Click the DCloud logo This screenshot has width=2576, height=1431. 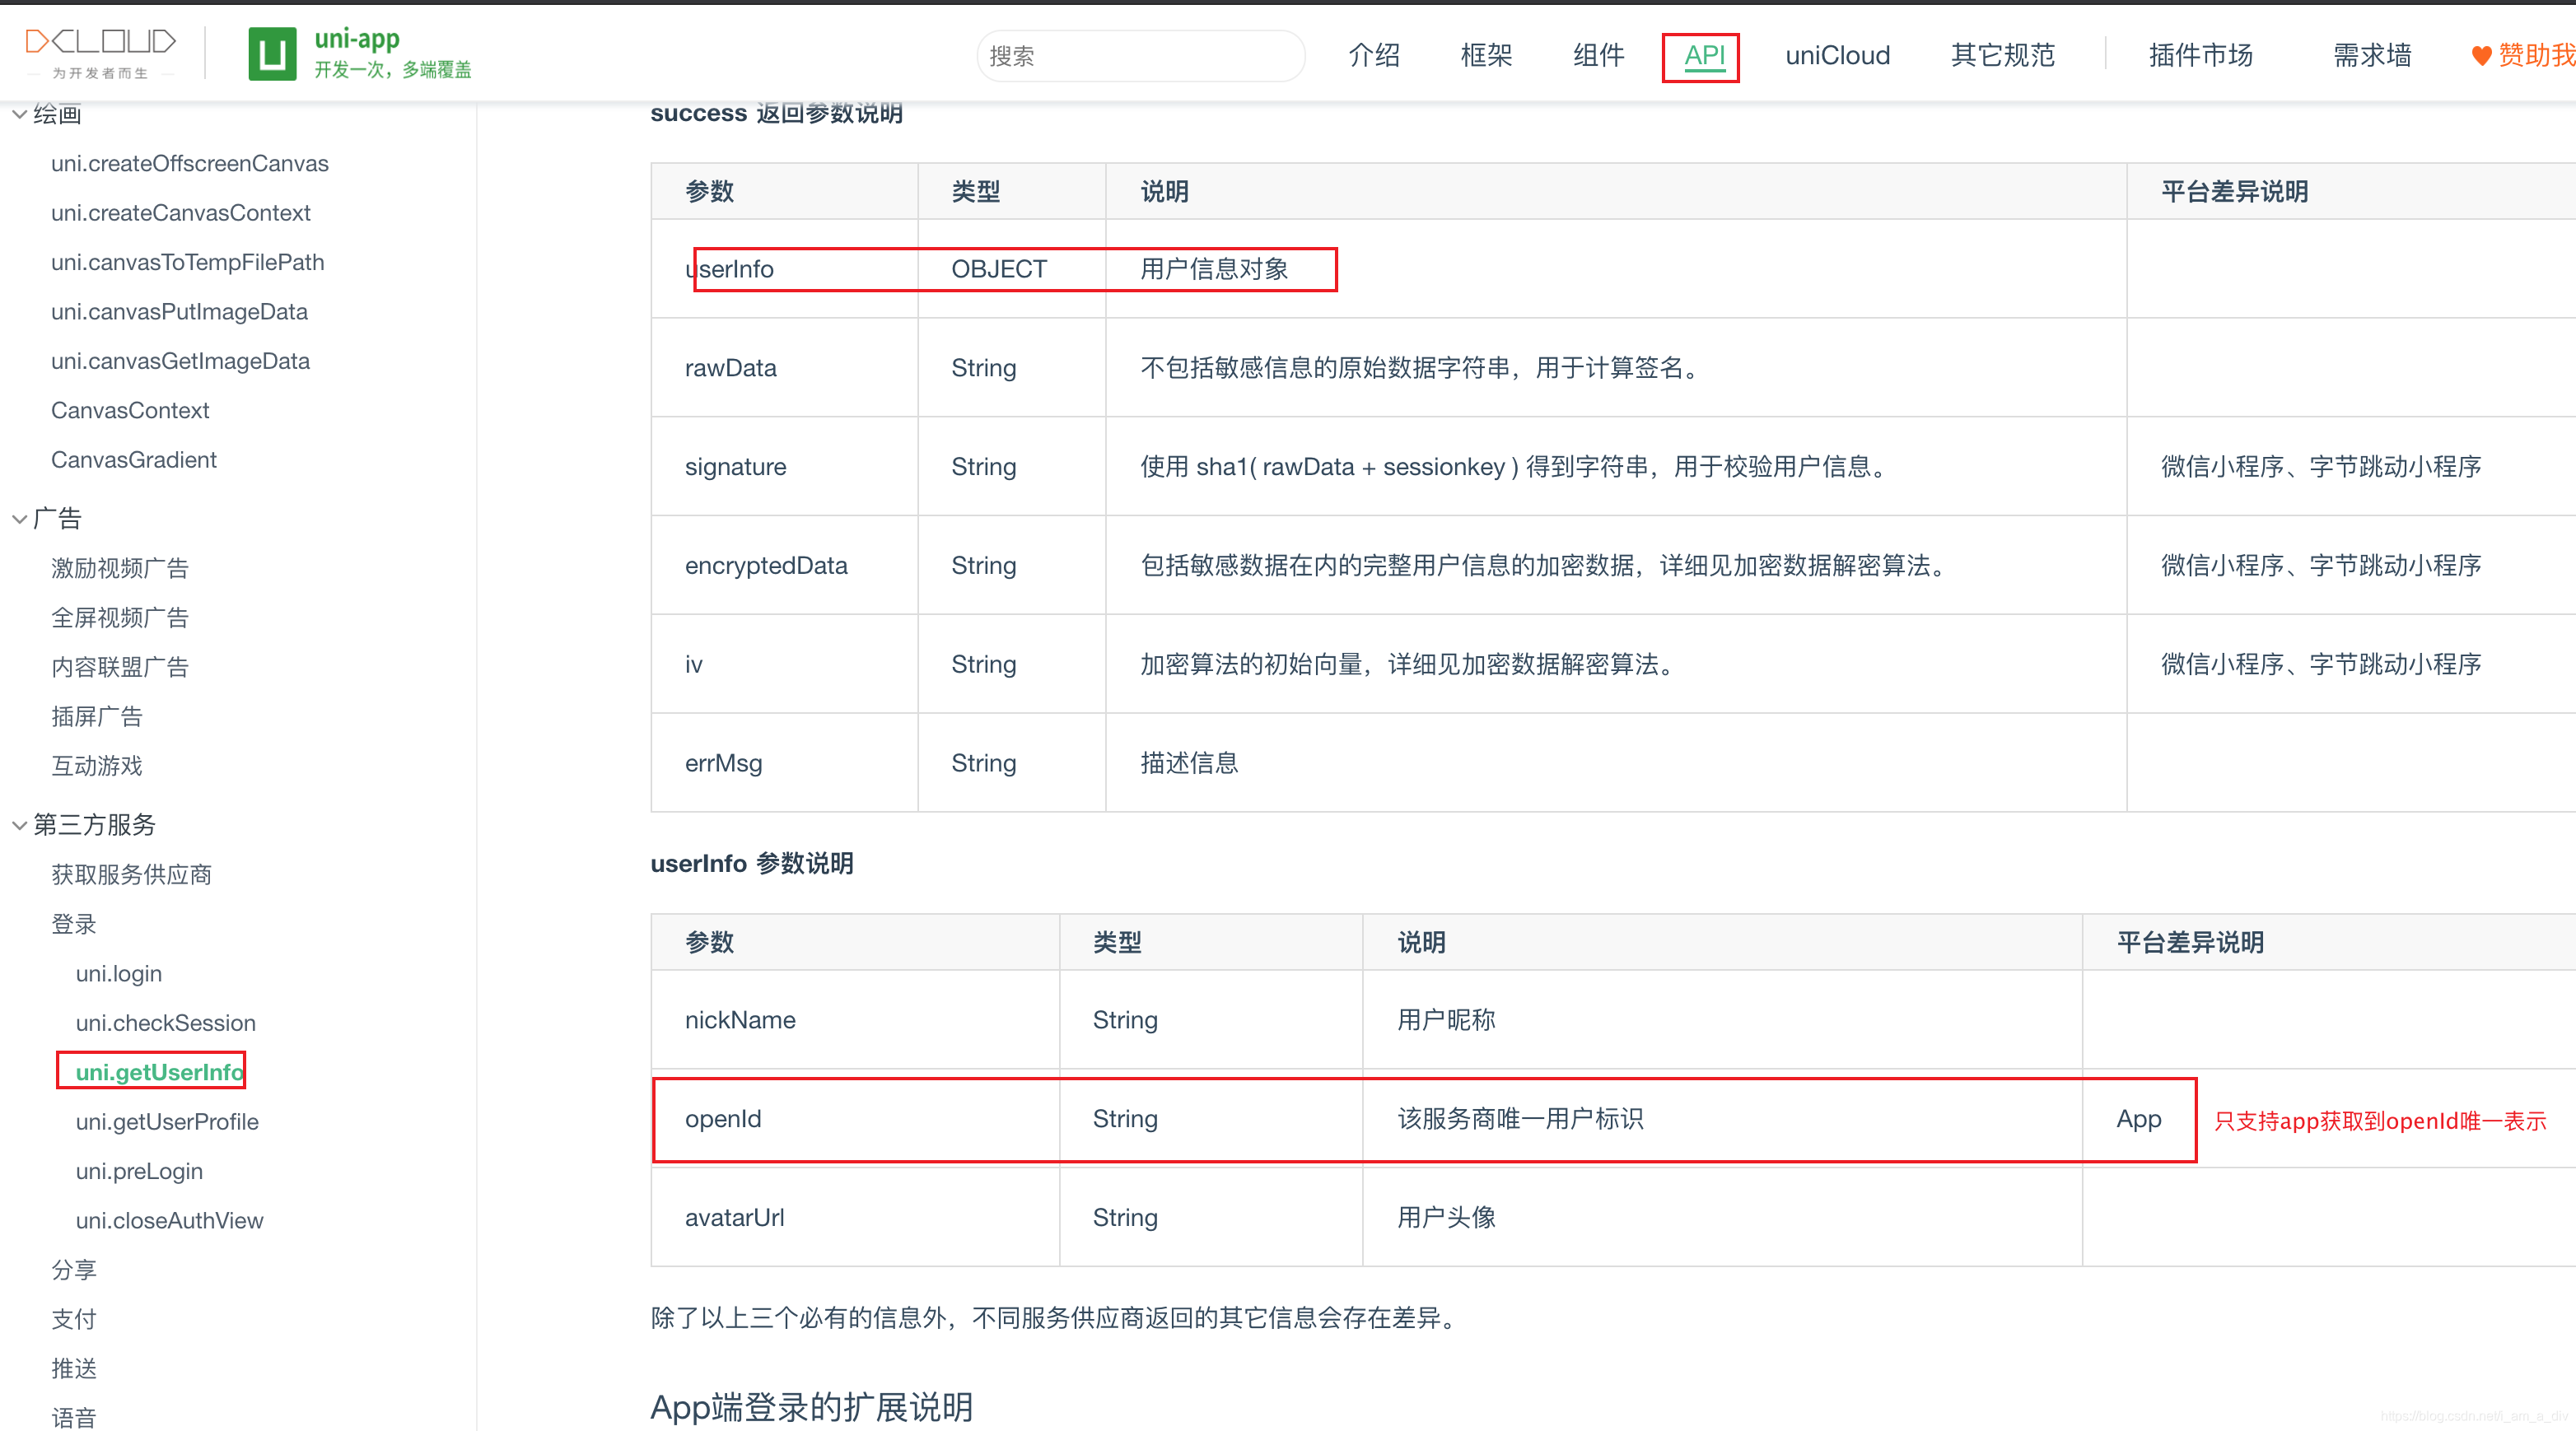coord(100,52)
